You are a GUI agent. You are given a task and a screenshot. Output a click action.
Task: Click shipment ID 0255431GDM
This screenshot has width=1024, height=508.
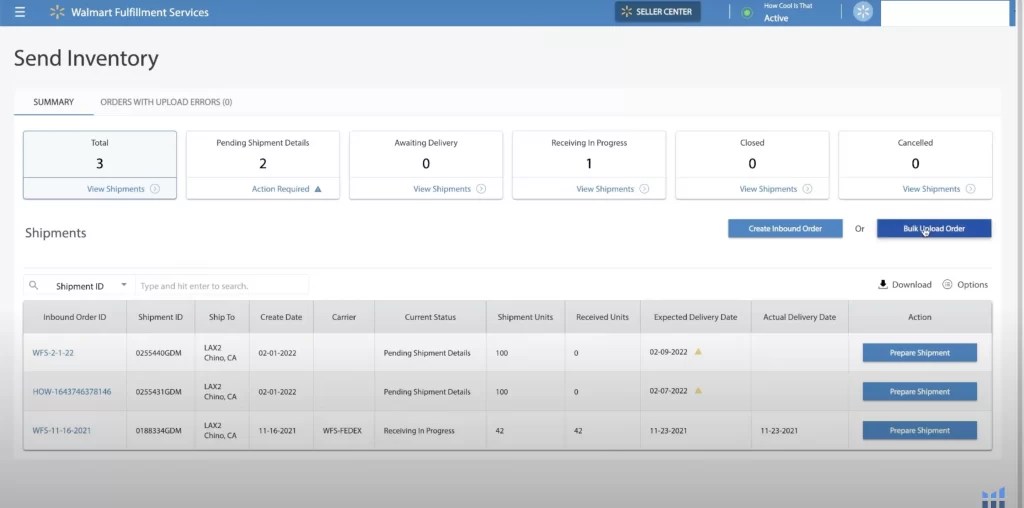tap(159, 392)
